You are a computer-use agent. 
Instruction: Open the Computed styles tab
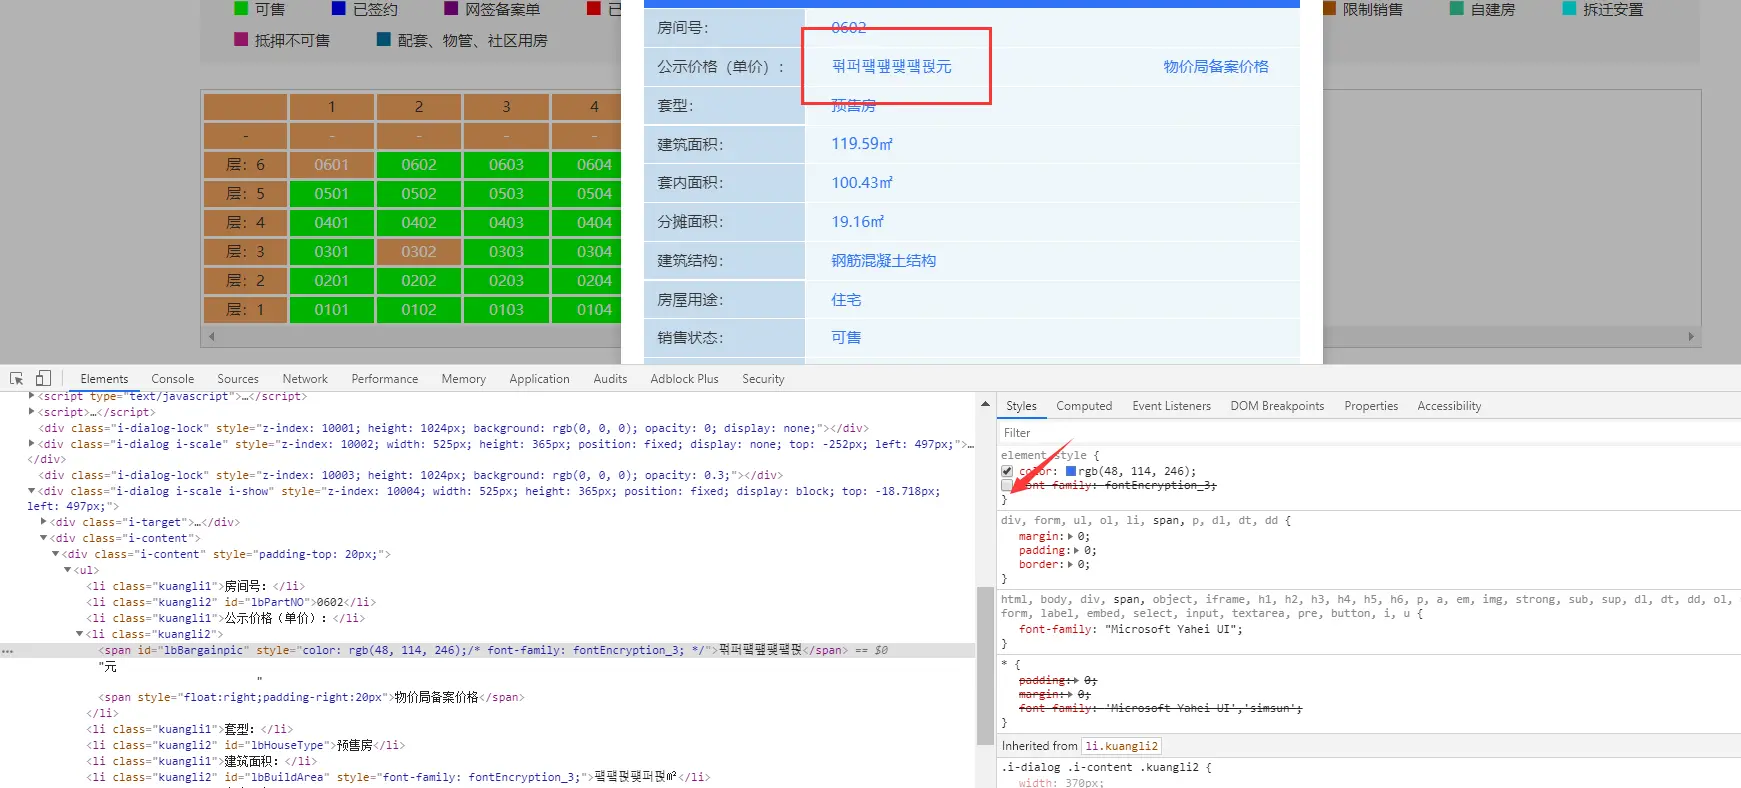(1084, 406)
